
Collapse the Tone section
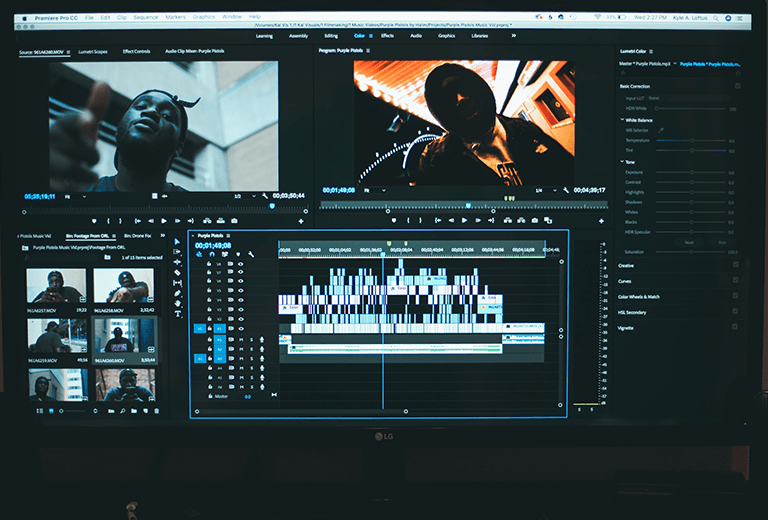point(622,161)
